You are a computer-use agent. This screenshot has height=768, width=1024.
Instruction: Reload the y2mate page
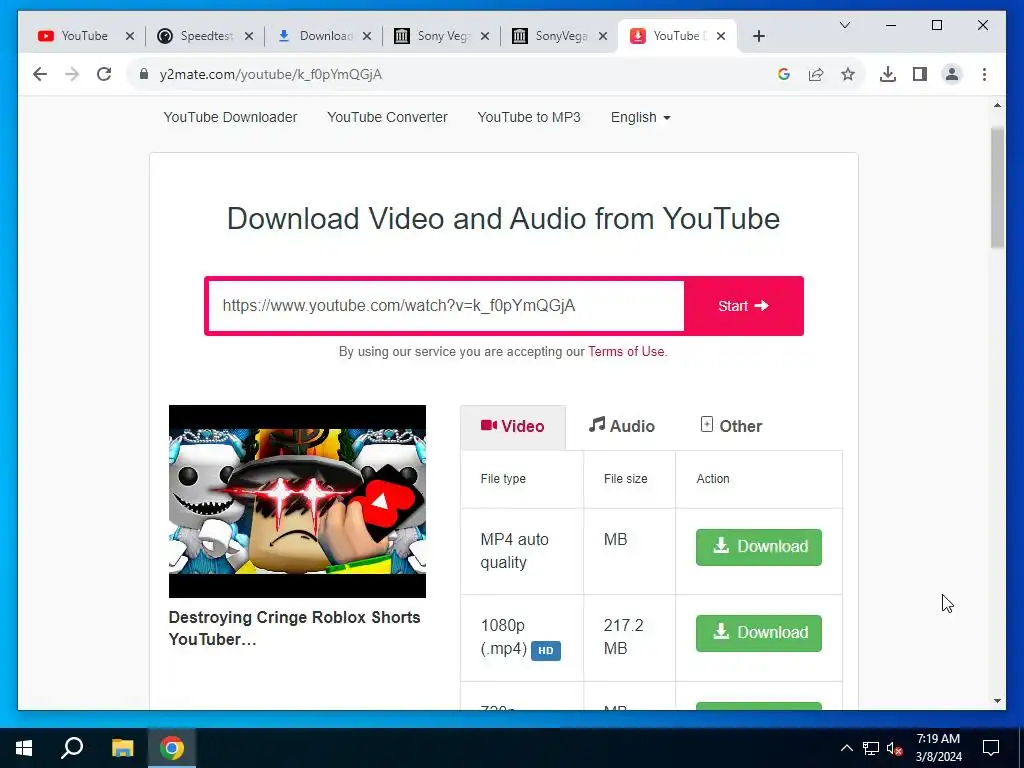click(104, 74)
